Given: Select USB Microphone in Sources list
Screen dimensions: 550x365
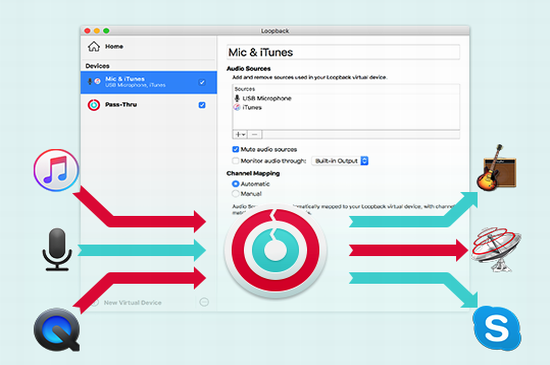Looking at the screenshot, I should (x=267, y=98).
